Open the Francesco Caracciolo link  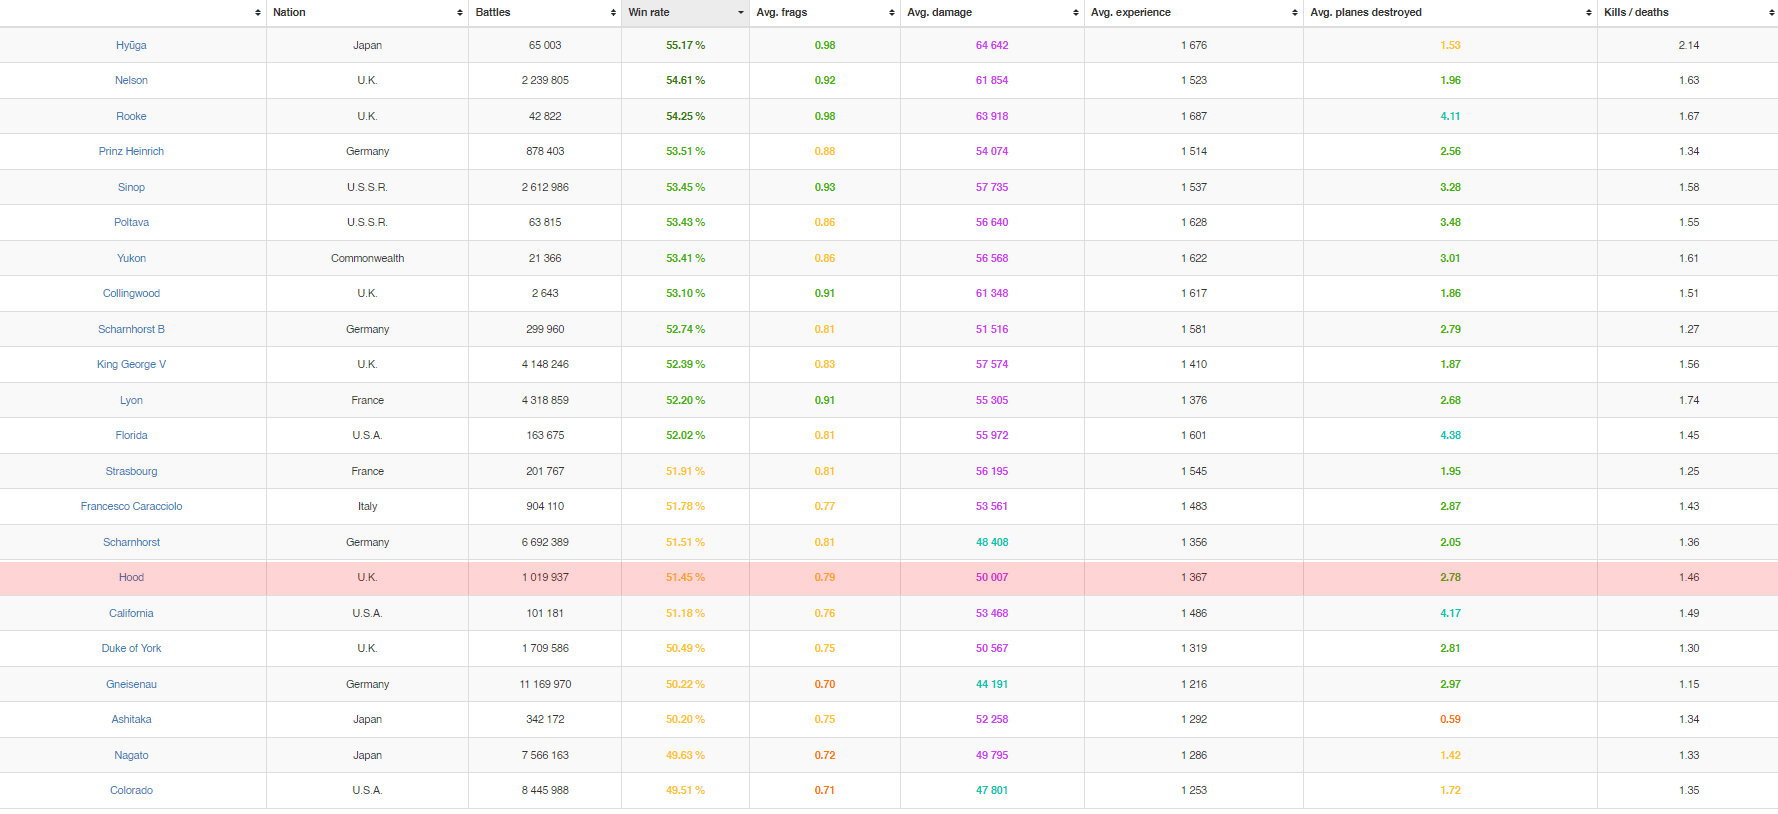pyautogui.click(x=131, y=507)
